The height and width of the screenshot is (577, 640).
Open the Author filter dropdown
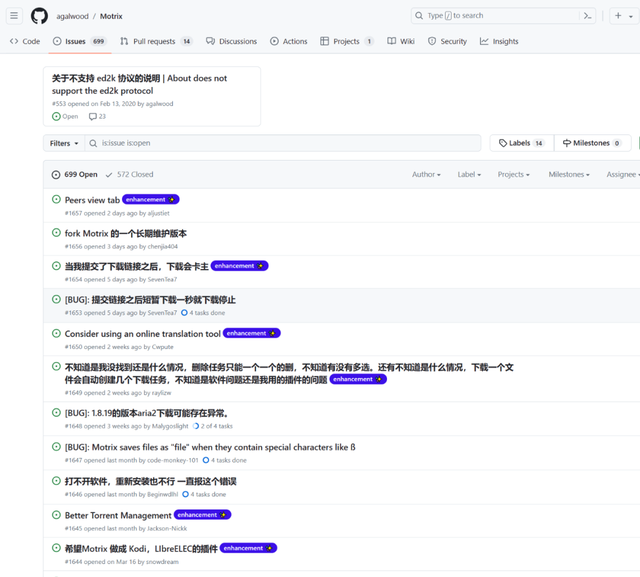[x=426, y=175]
